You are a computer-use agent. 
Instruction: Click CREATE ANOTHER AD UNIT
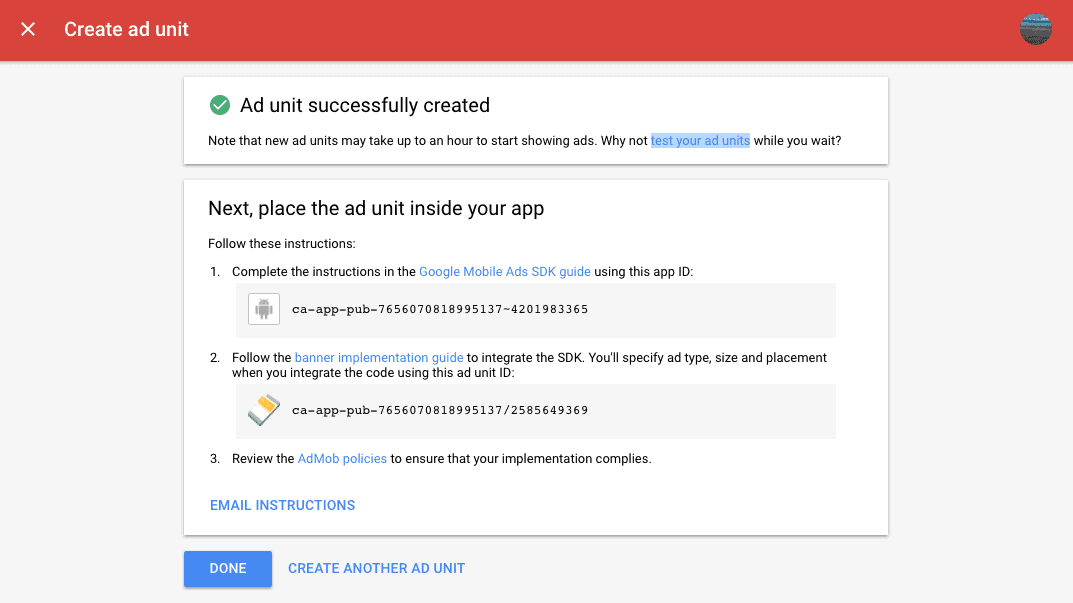[x=376, y=569]
